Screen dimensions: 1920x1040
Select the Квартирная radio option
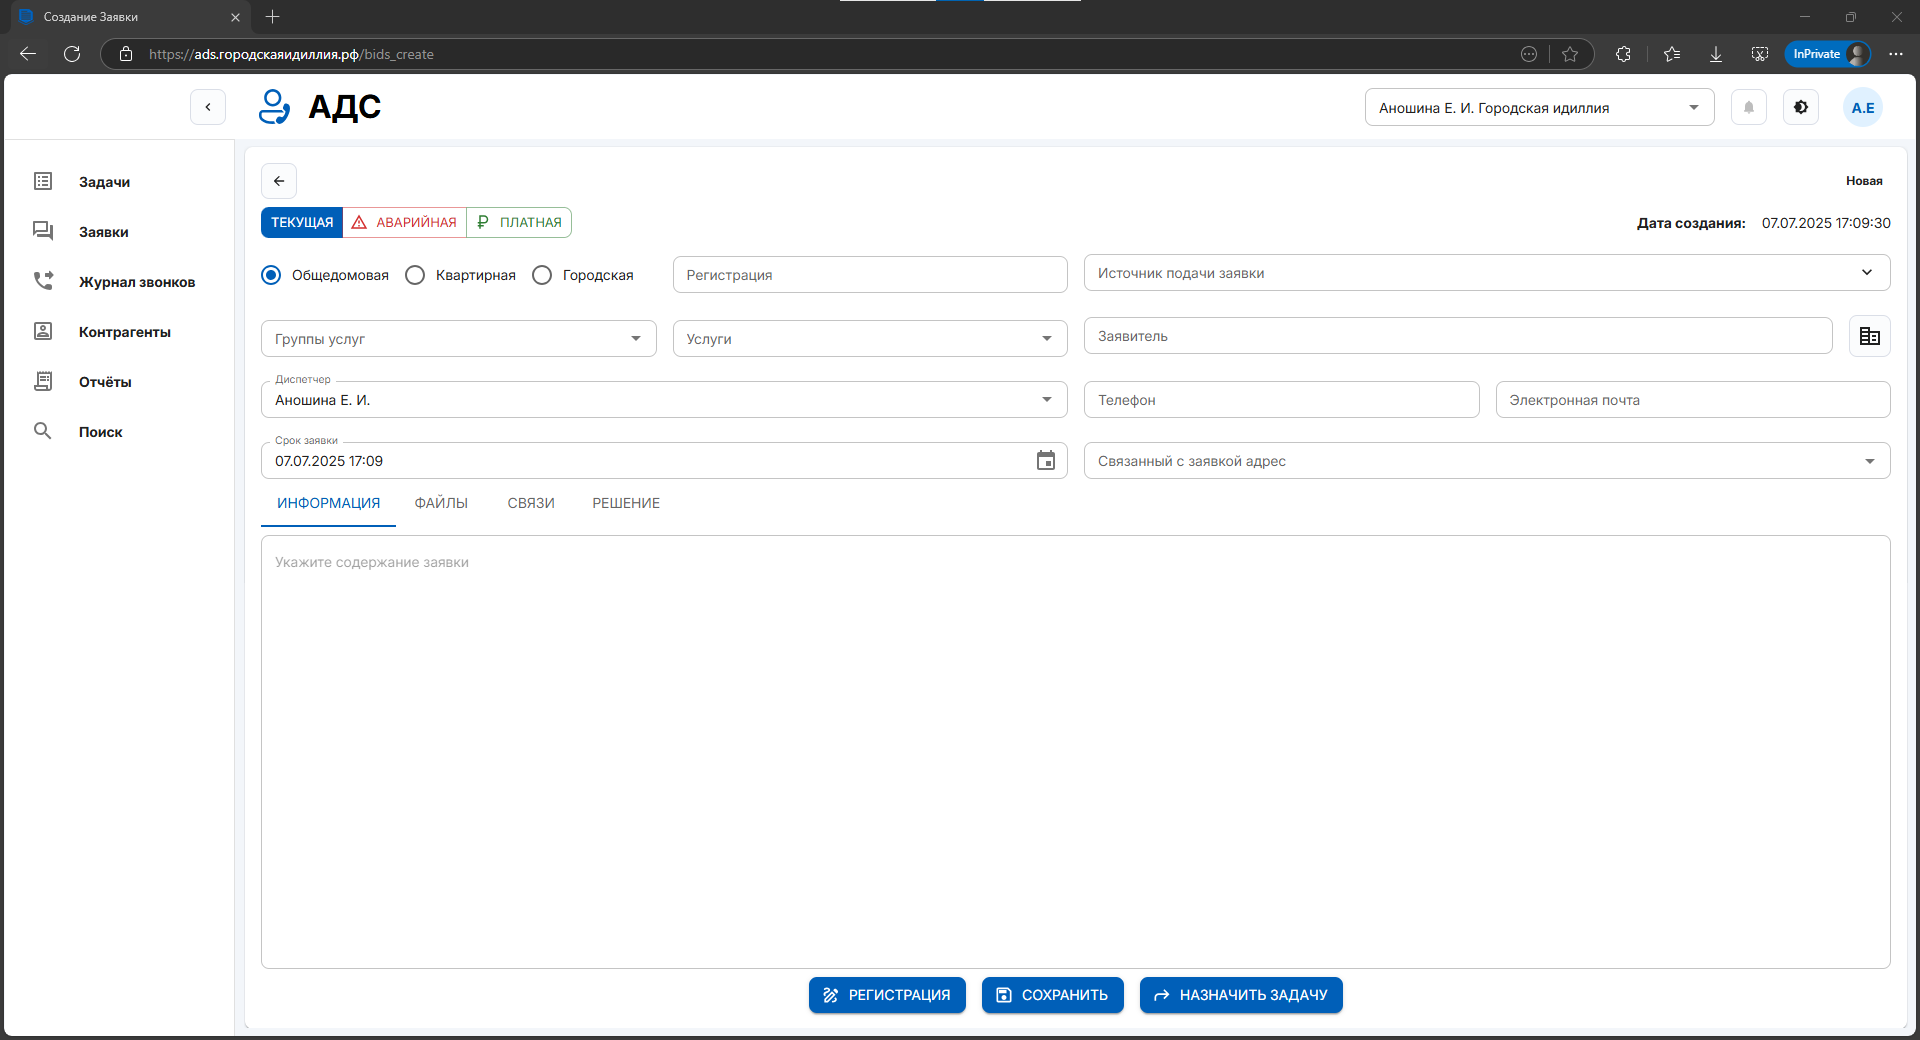(x=415, y=275)
